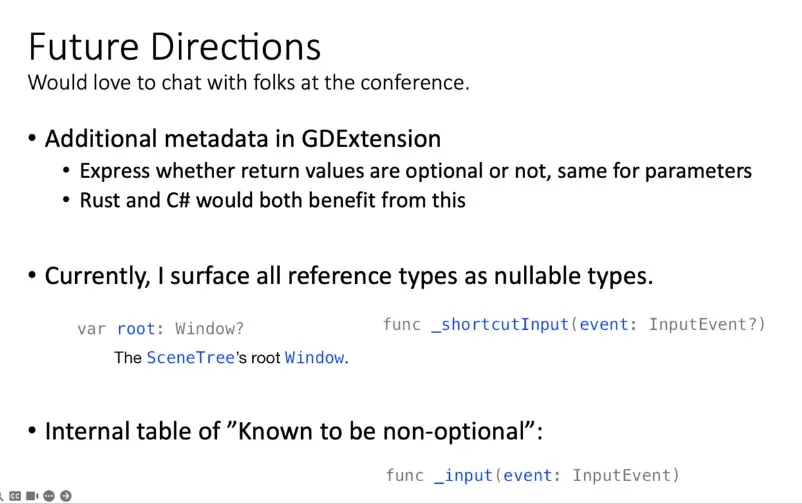The image size is (802, 504).
Task: Click the Window link after "SceneTree's root"
Action: pos(314,358)
